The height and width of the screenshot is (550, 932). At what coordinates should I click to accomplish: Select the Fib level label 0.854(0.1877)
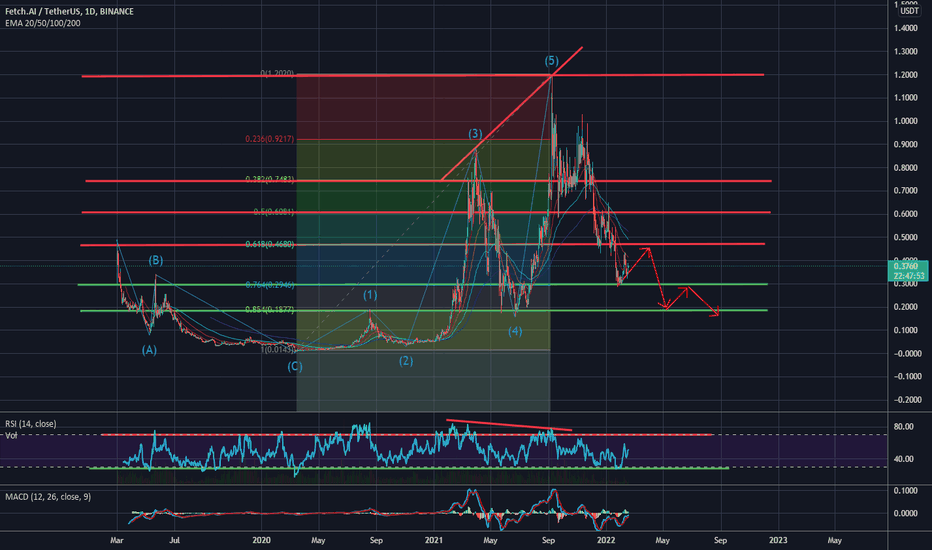pos(269,310)
